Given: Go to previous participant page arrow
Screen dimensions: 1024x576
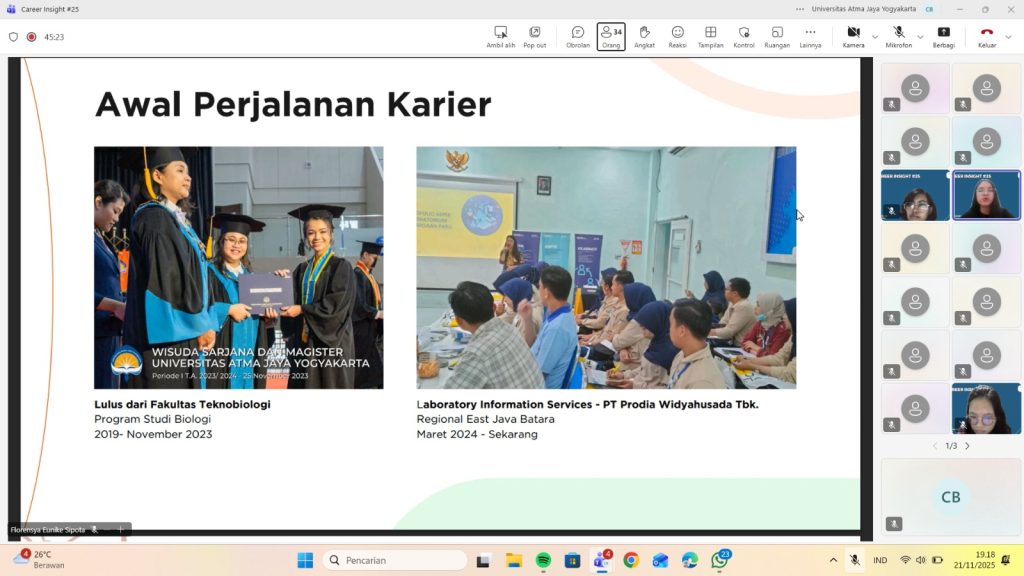Looking at the screenshot, I should pyautogui.click(x=935, y=446).
